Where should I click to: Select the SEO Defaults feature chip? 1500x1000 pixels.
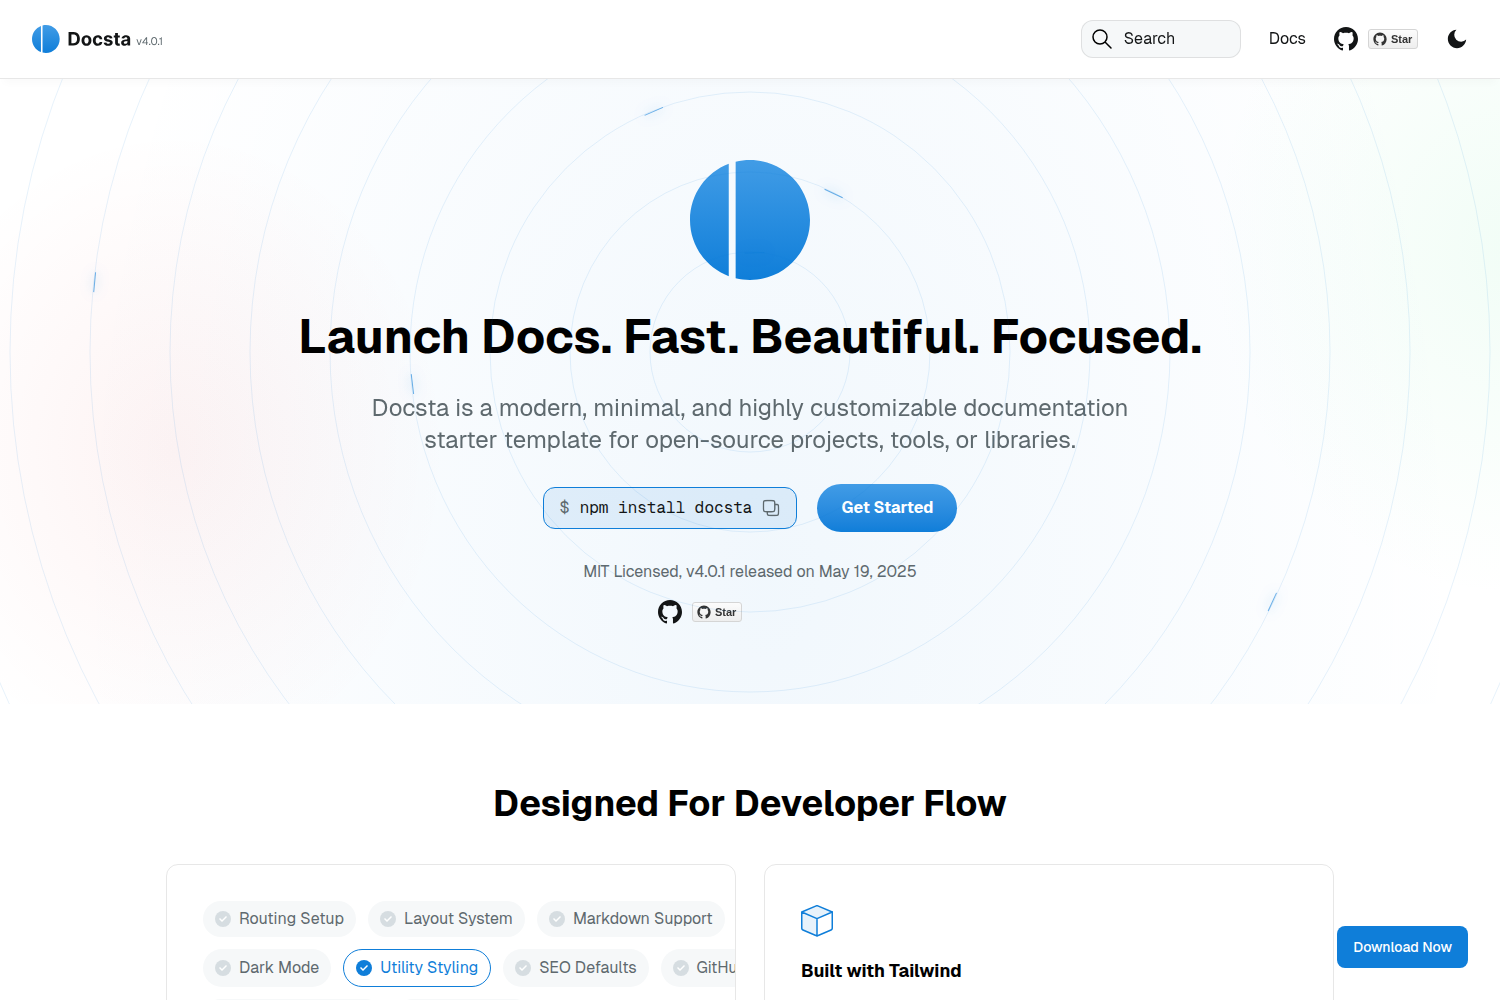click(x=576, y=968)
